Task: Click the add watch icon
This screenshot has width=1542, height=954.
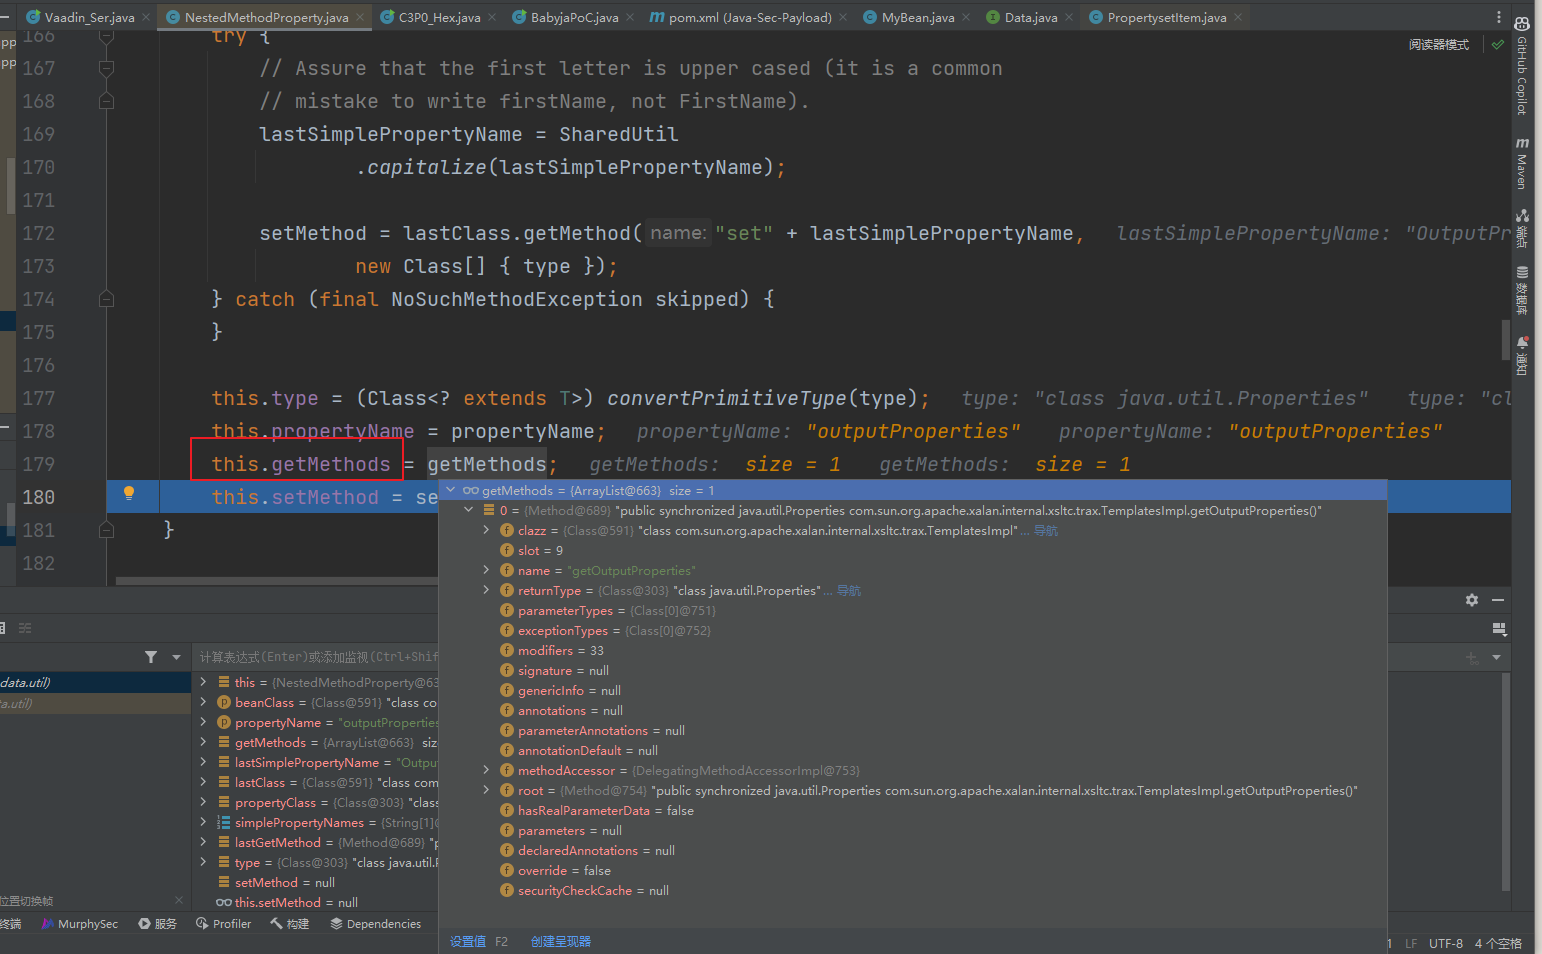Action: click(1471, 657)
